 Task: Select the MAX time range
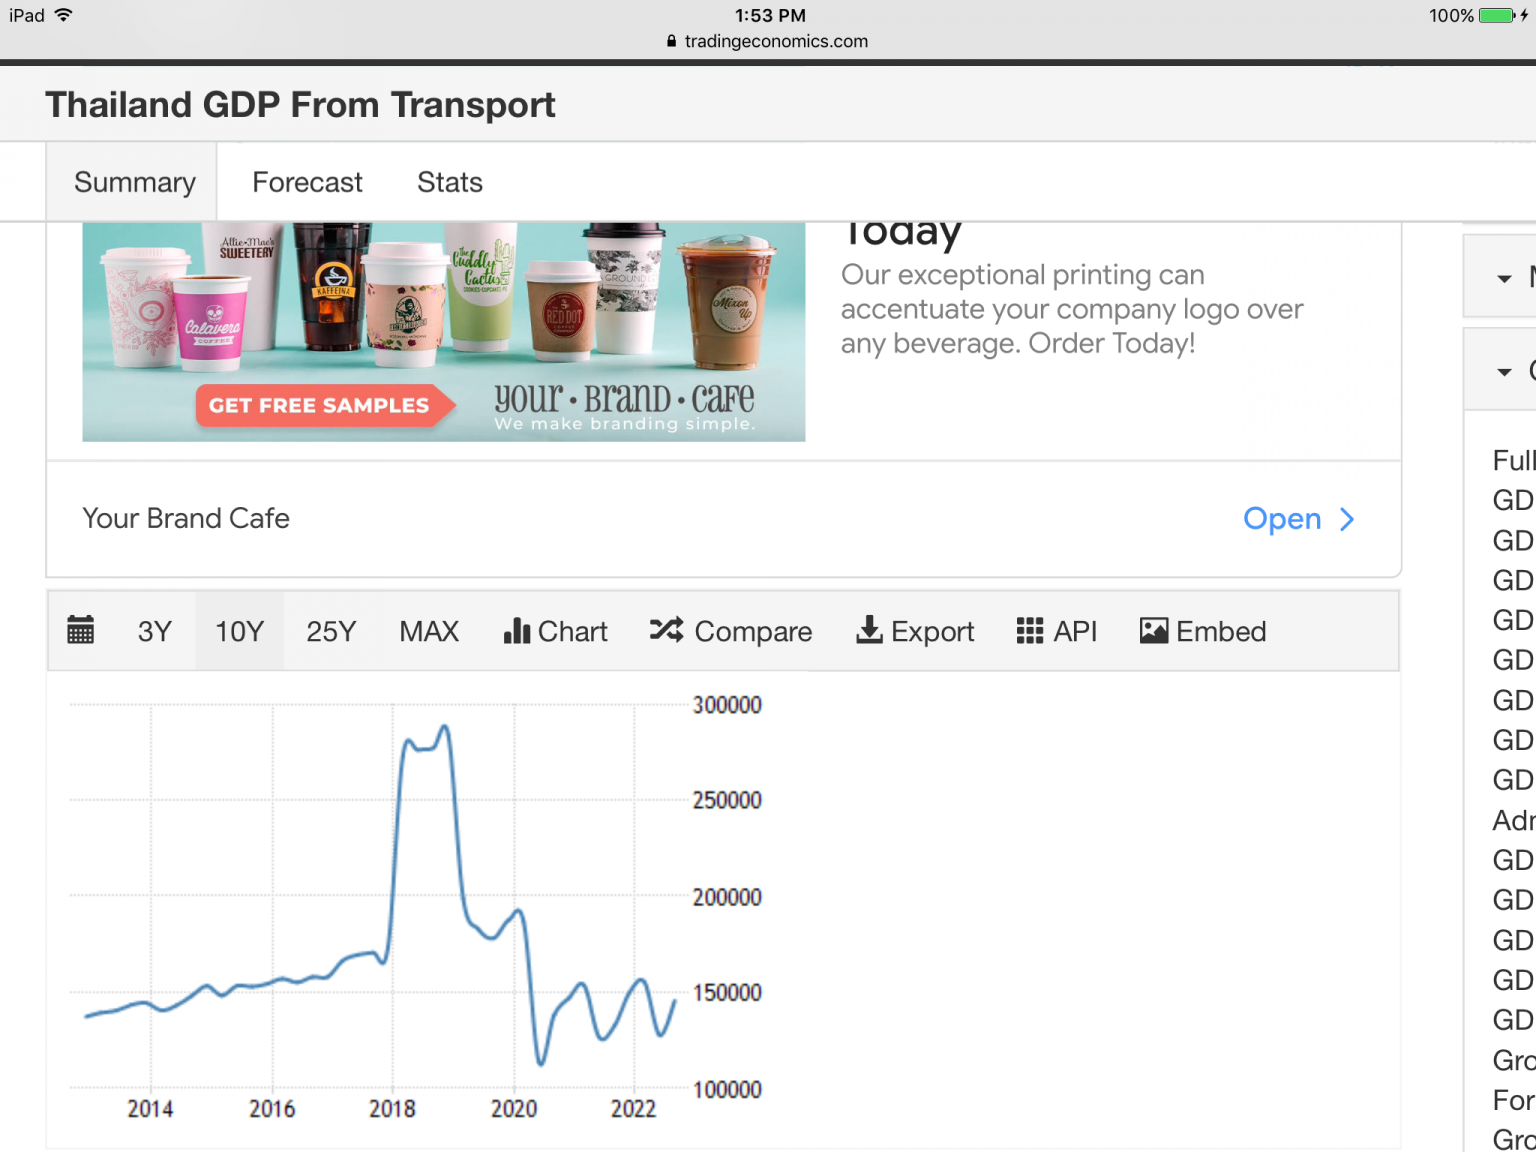tap(429, 631)
